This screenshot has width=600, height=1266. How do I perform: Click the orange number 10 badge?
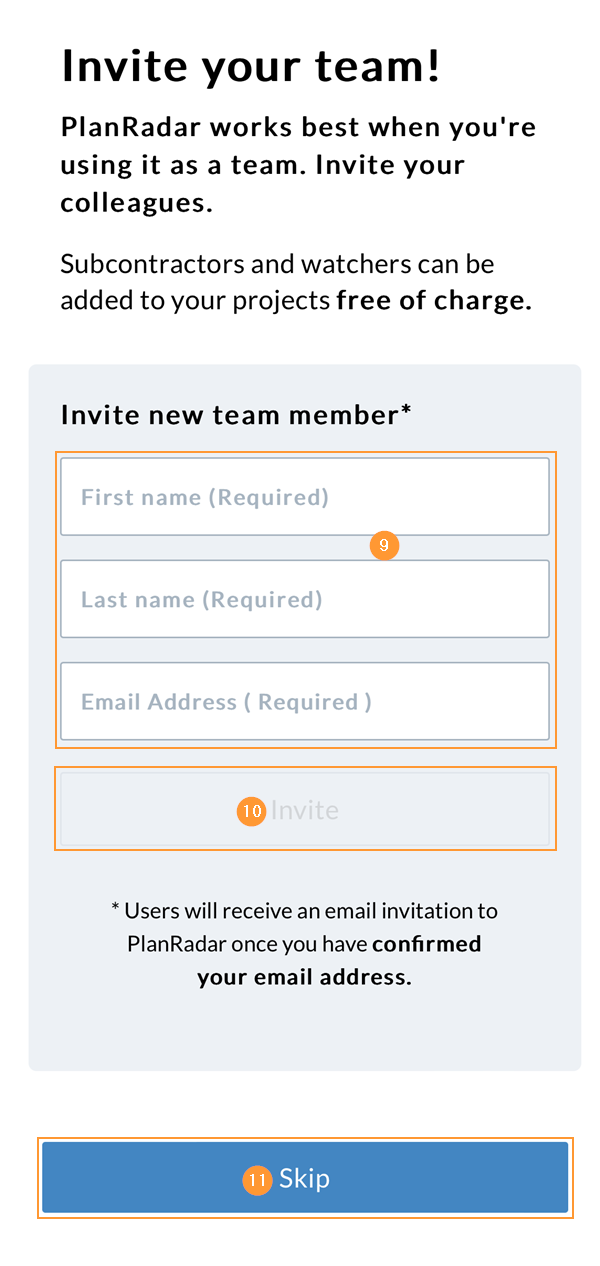pyautogui.click(x=250, y=810)
